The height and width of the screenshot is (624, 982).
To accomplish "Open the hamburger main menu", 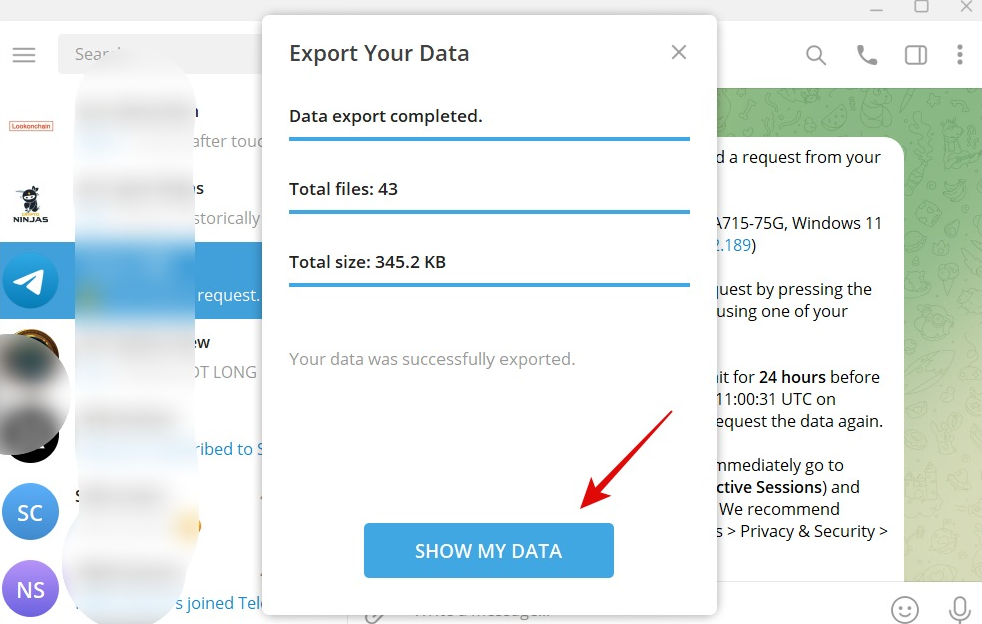I will coord(24,55).
